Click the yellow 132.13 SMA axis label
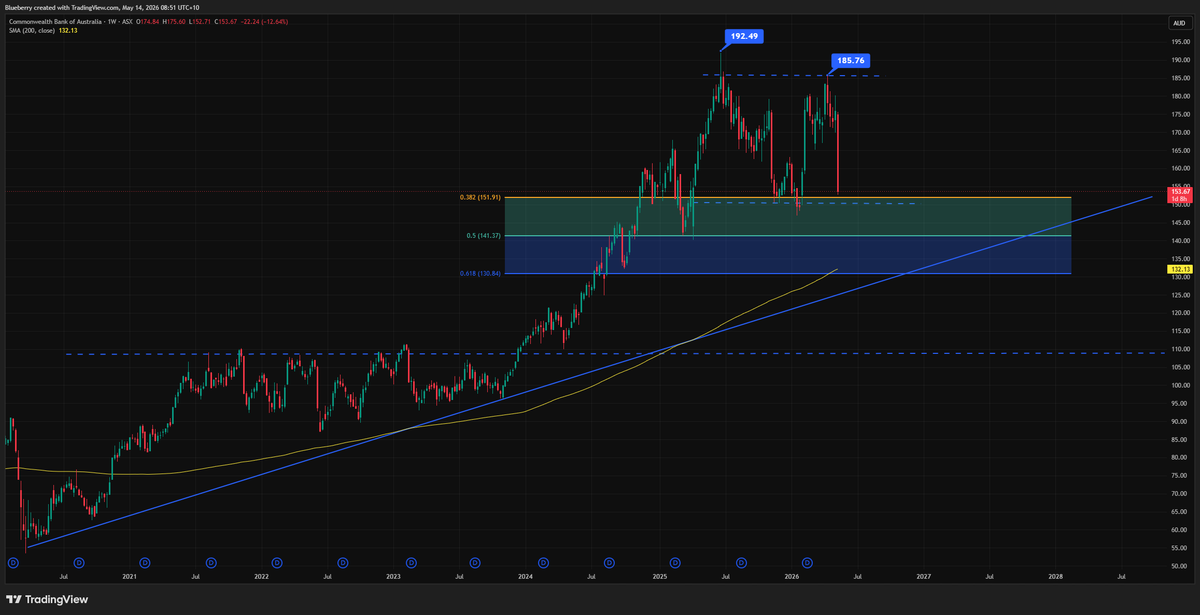This screenshot has height=615, width=1200. click(1178, 270)
